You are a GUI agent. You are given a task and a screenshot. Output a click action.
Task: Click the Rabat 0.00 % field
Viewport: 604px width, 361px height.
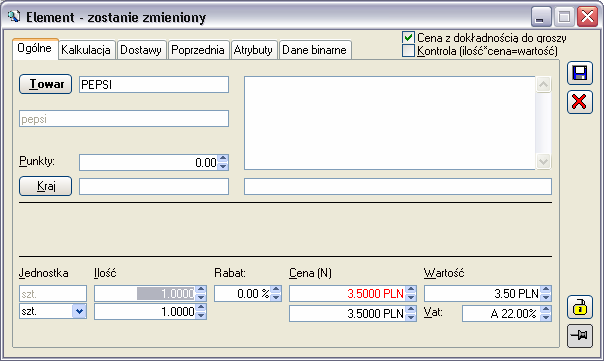[243, 294]
